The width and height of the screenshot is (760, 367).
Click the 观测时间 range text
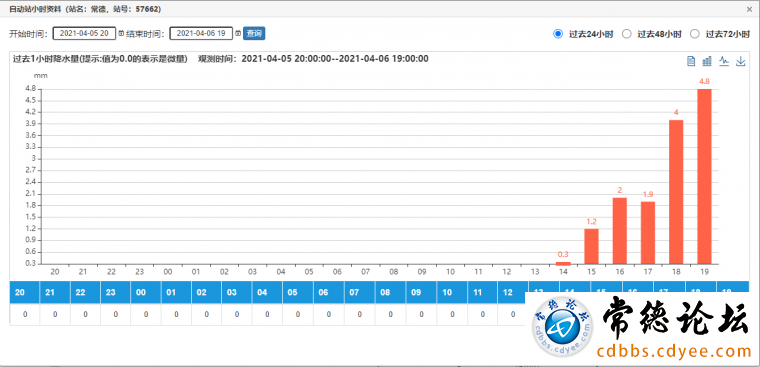click(313, 59)
